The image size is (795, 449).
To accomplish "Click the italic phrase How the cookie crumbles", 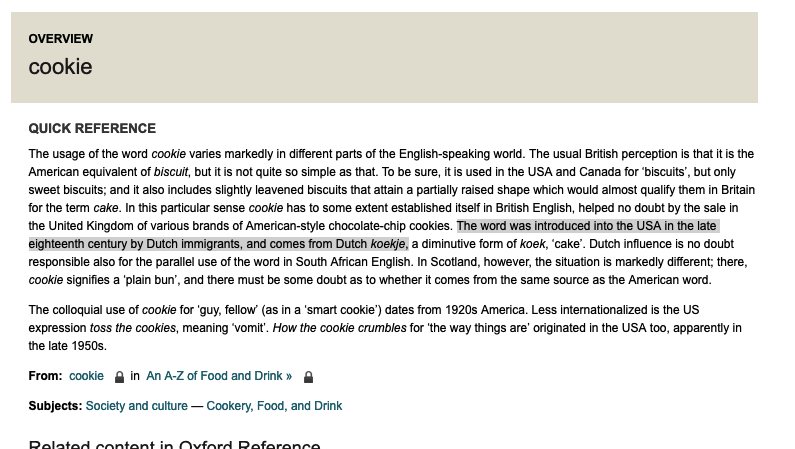I will (340, 328).
